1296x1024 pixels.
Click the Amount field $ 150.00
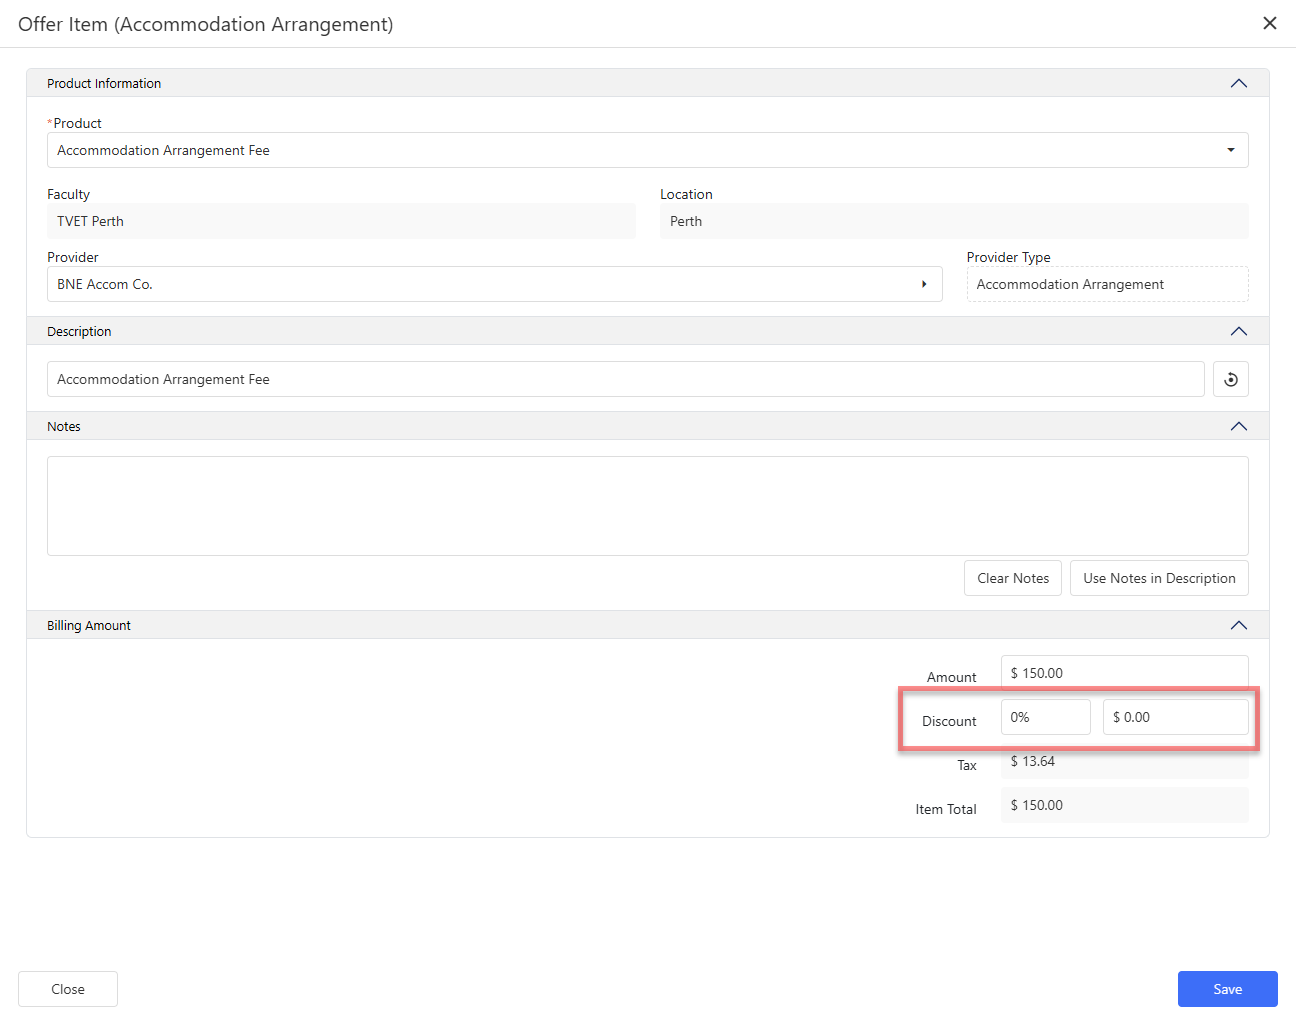1125,673
